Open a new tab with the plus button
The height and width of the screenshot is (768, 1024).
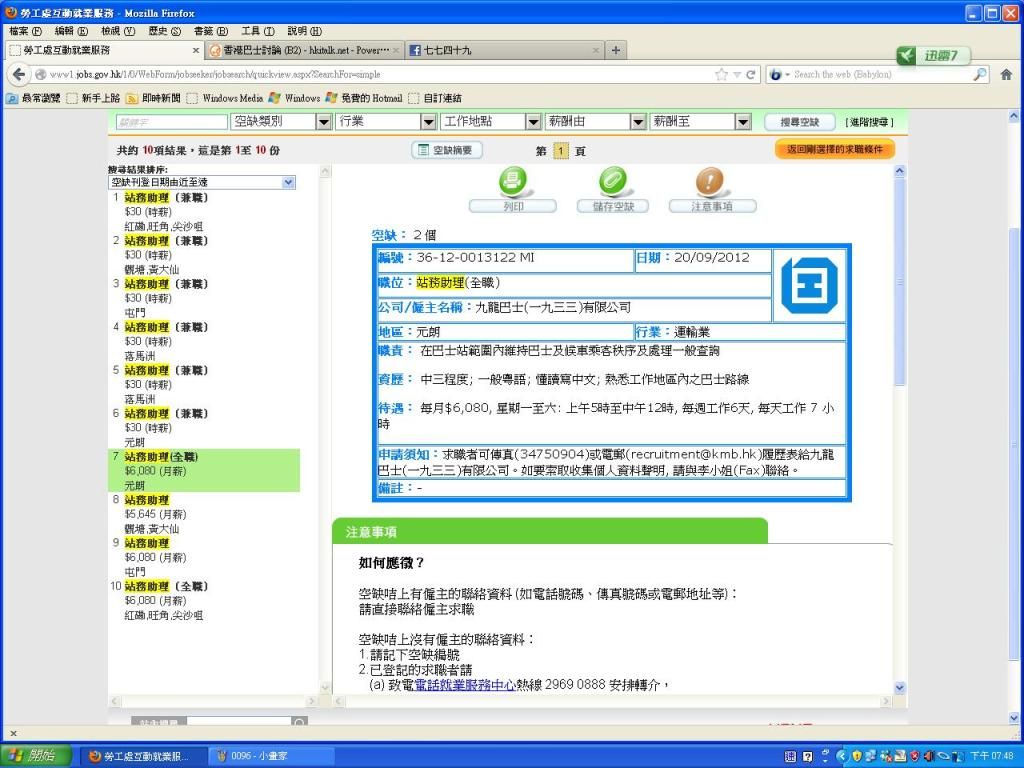pyautogui.click(x=615, y=50)
